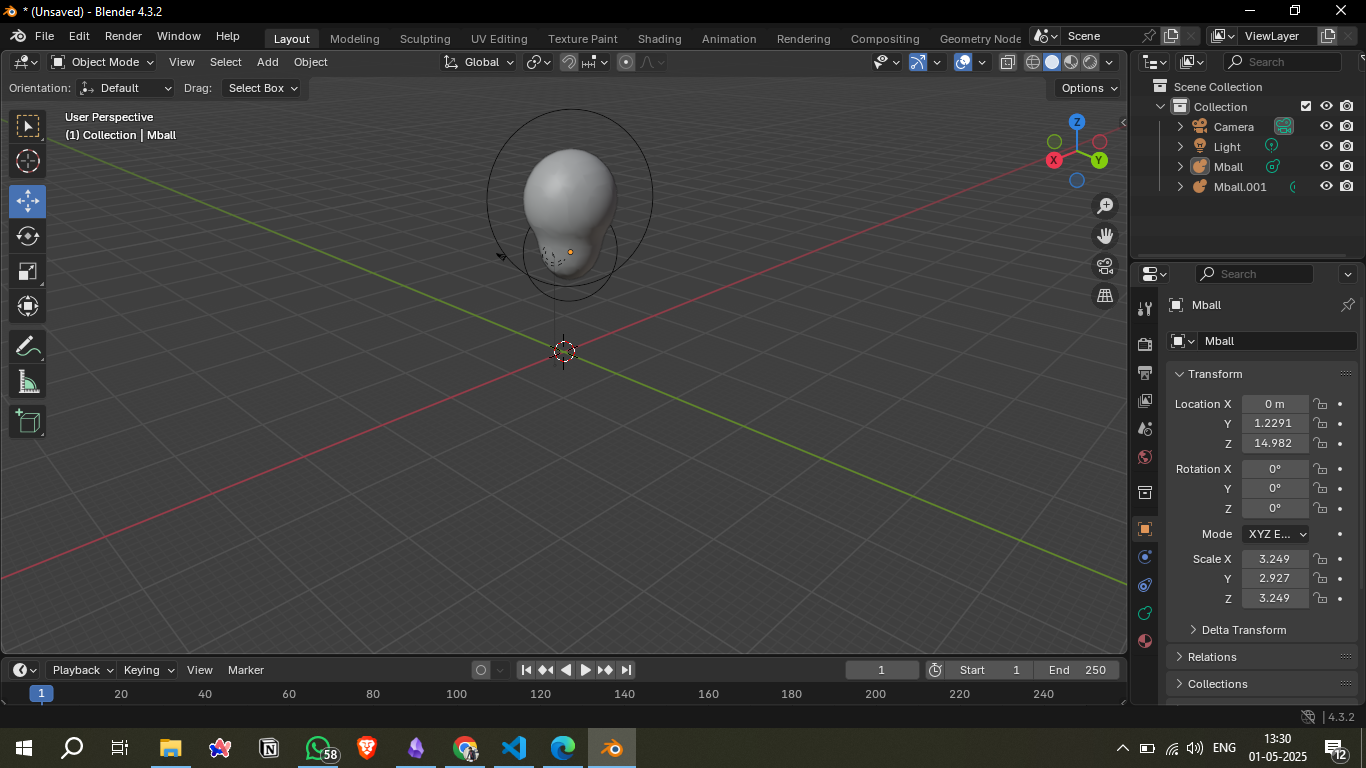Click the viewport zoom magnifier icon
The width and height of the screenshot is (1366, 768).
pos(1105,206)
